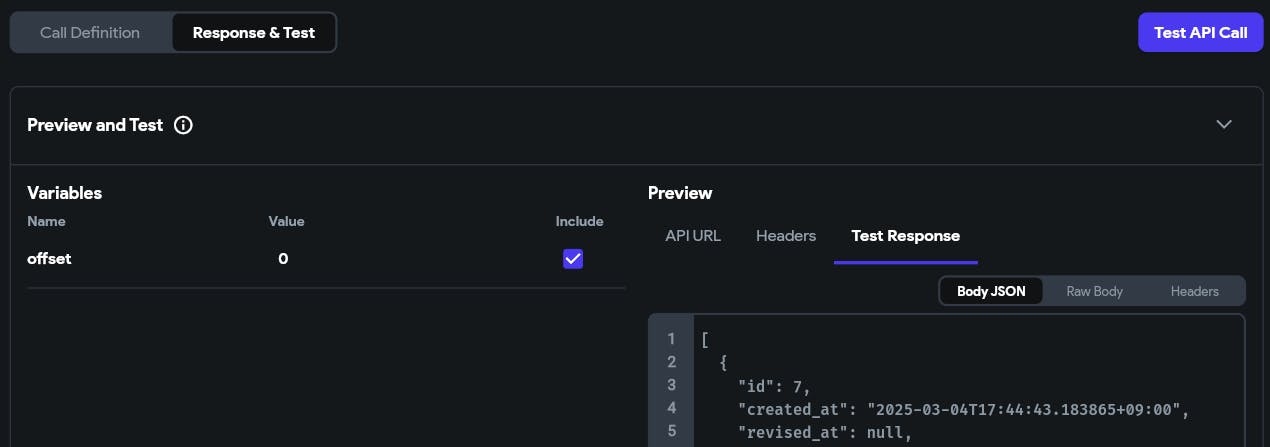Switch to the Call Definition tab

(90, 32)
